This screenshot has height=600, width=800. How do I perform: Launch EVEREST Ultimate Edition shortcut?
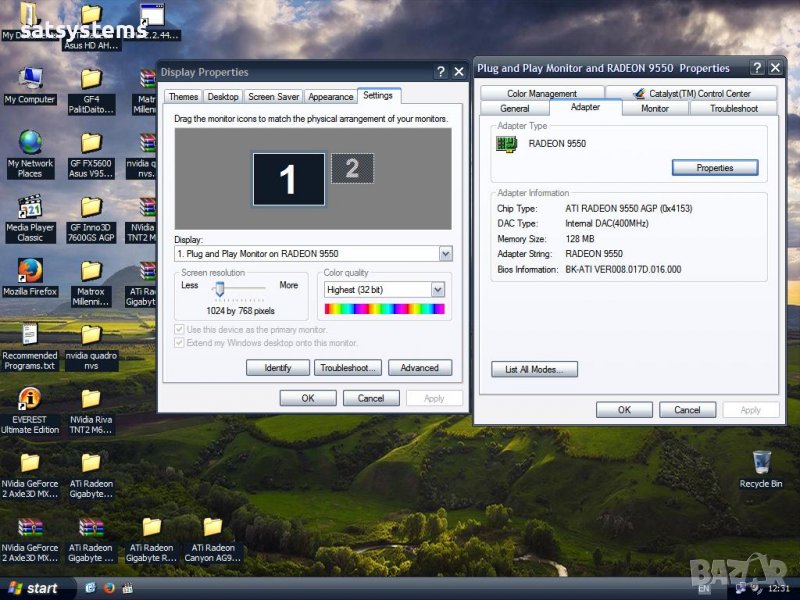point(30,399)
